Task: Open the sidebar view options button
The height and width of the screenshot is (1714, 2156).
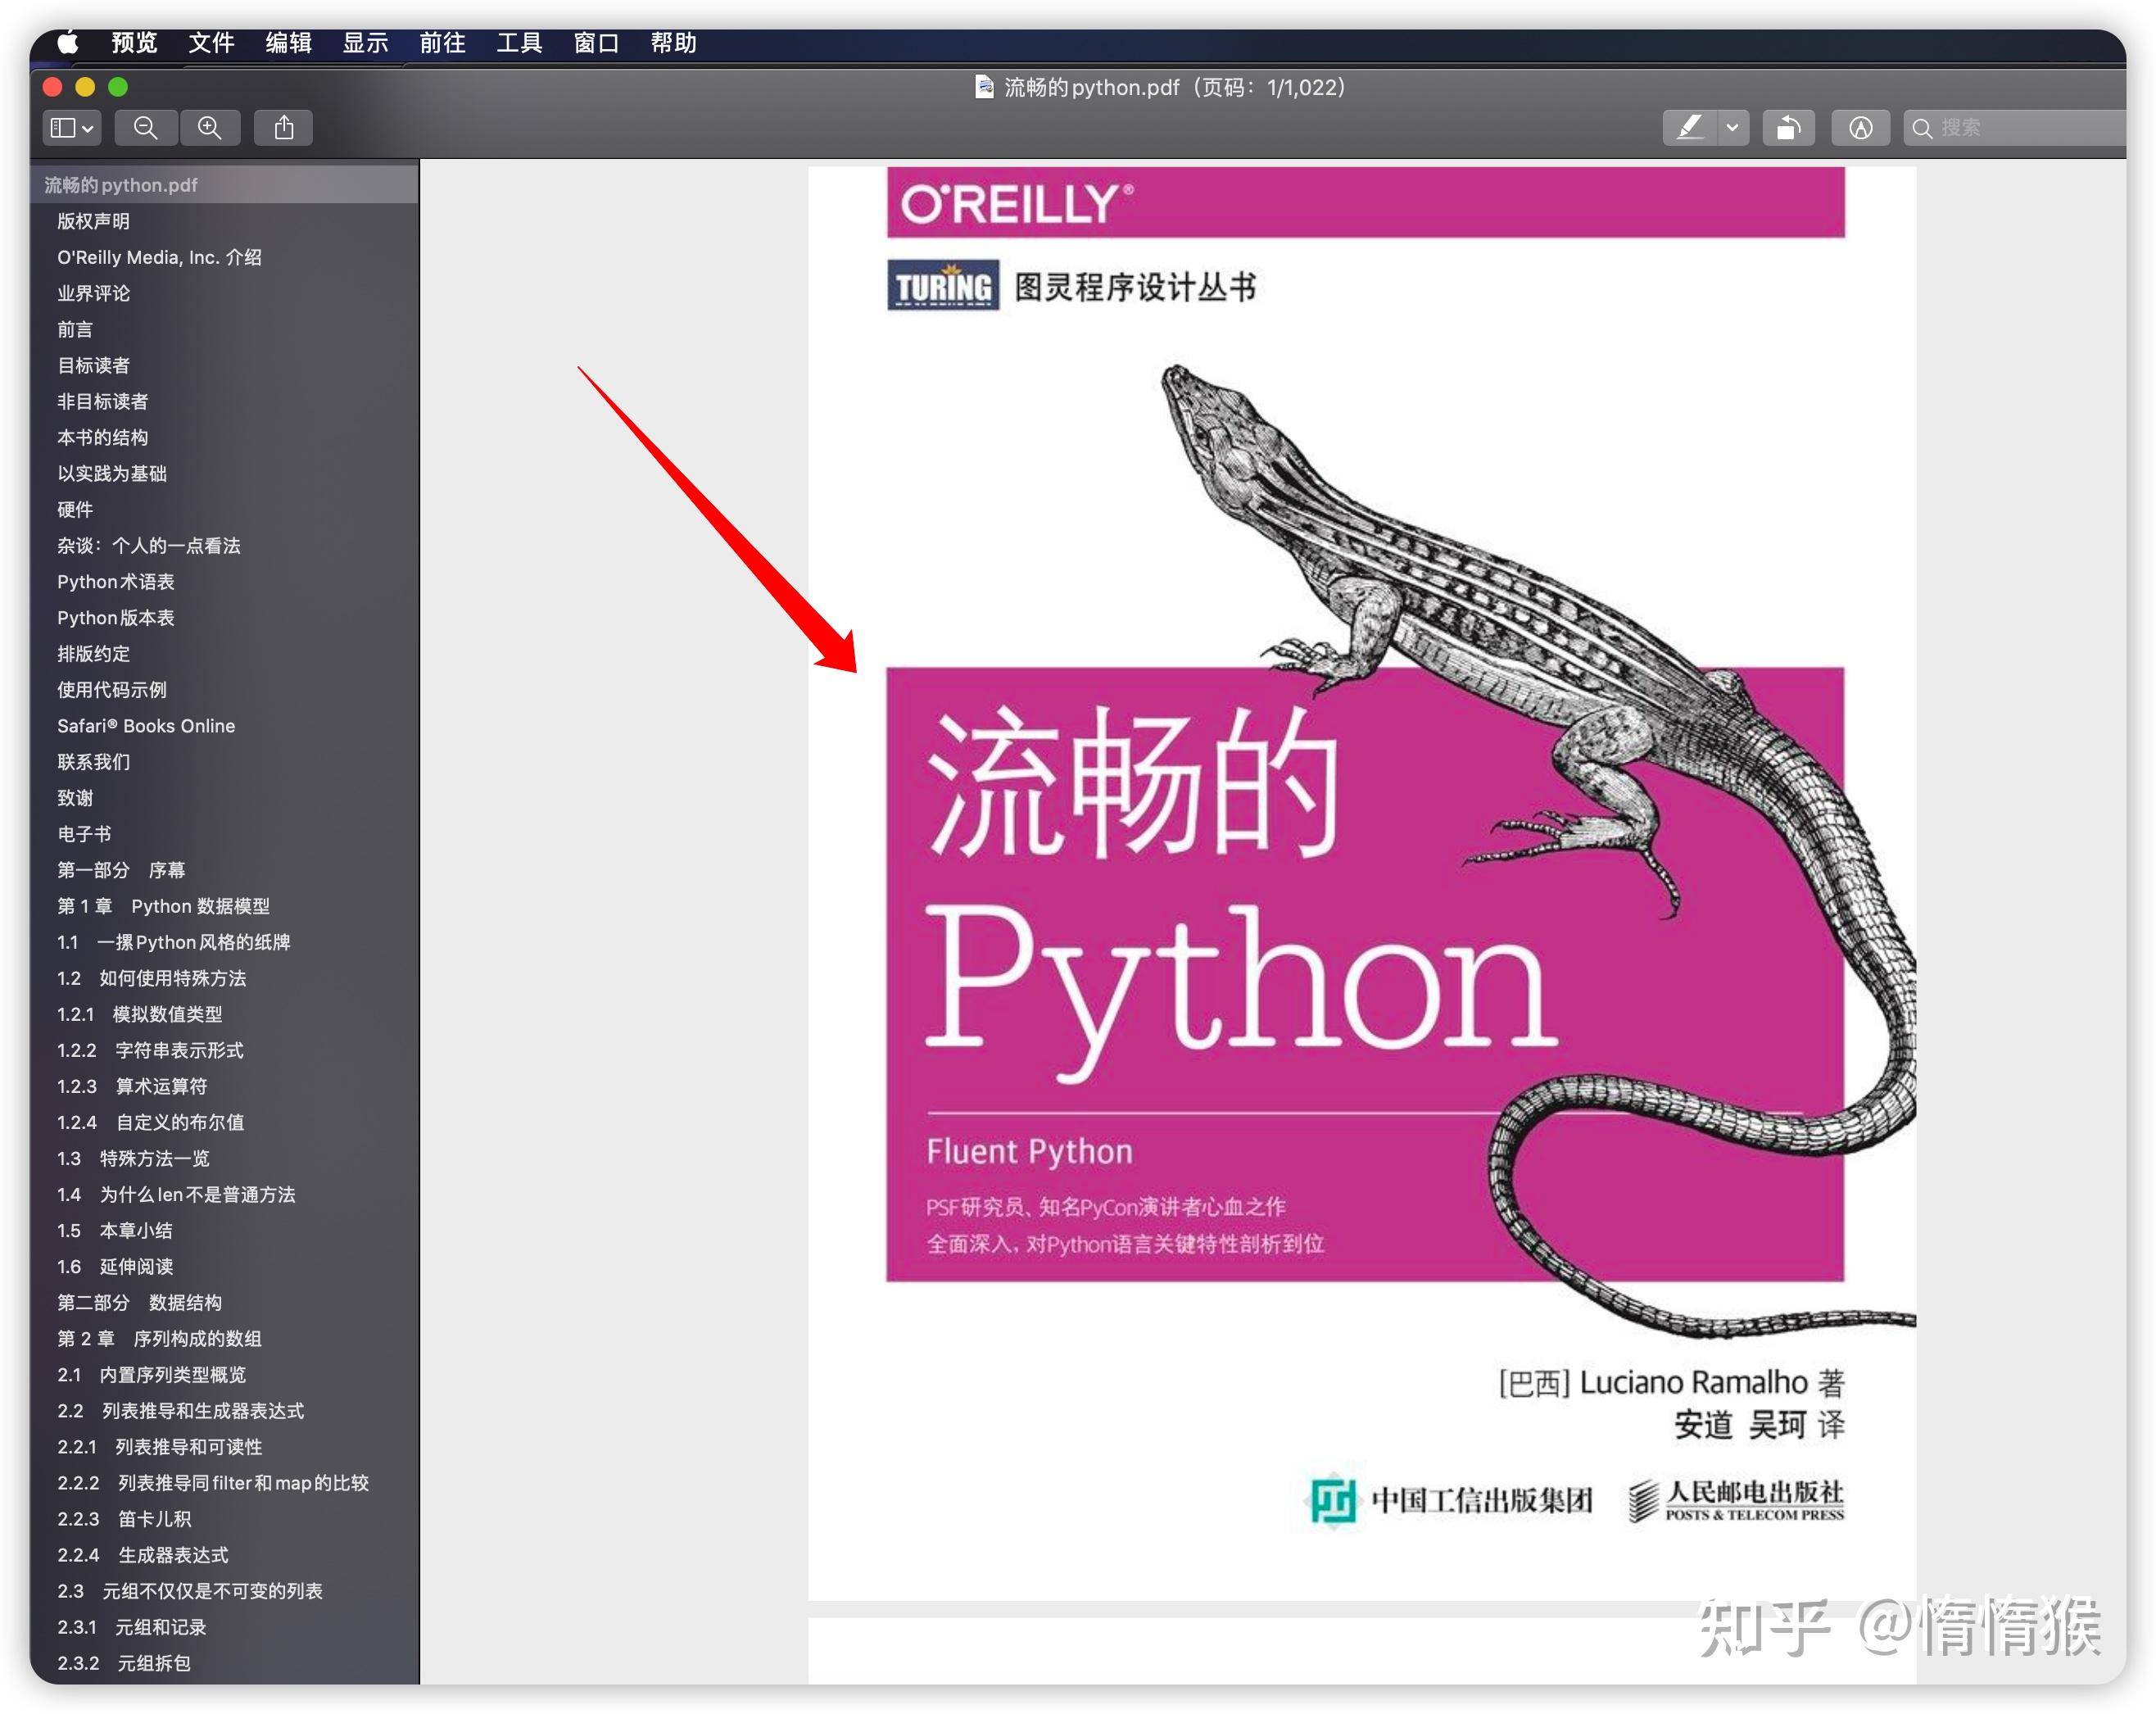Action: pos(72,128)
